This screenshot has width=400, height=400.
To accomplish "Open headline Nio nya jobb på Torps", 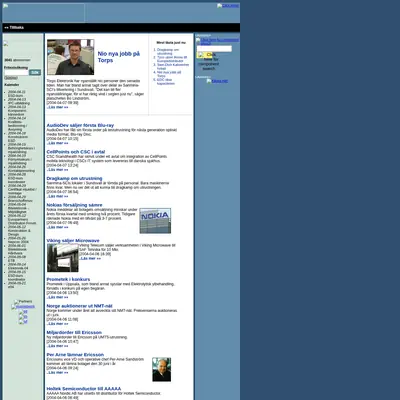I will [119, 57].
